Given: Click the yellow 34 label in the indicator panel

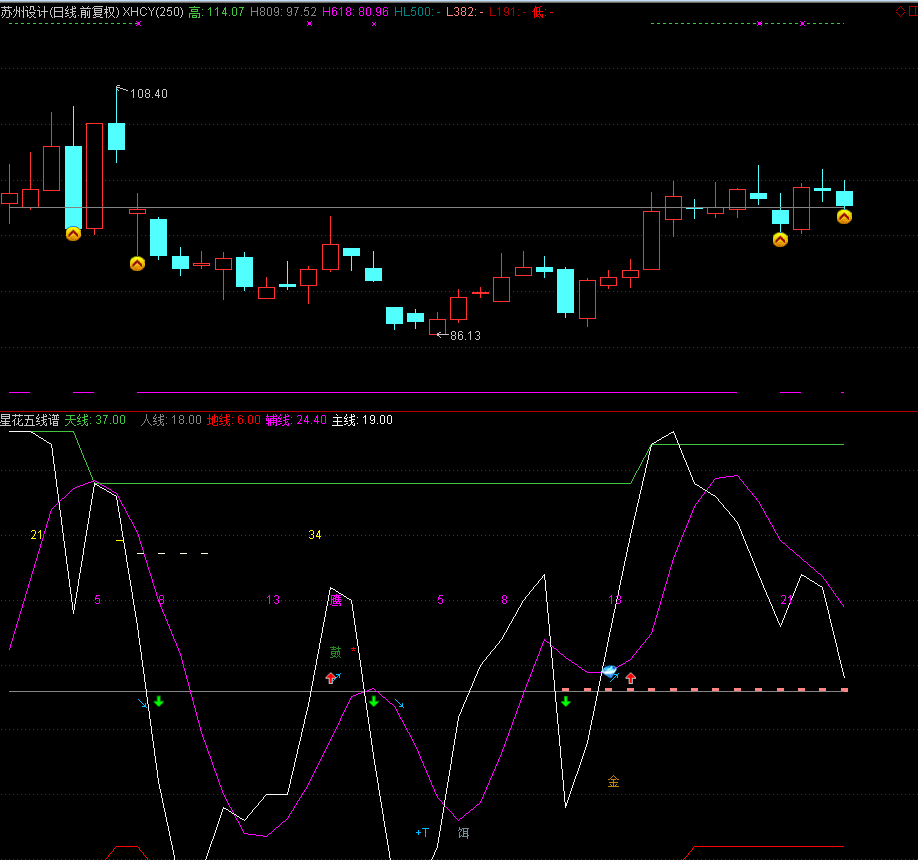Looking at the screenshot, I should pos(315,534).
